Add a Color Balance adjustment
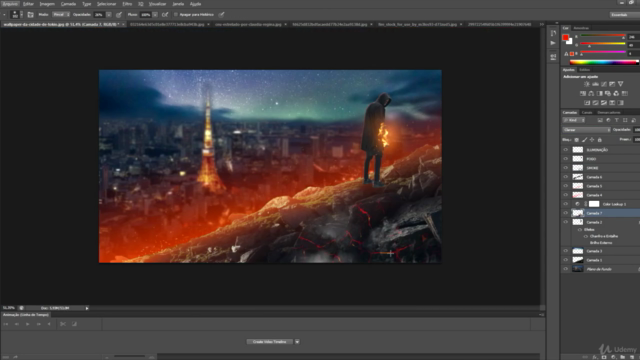Screen dimensions: 640x360 tap(591, 93)
